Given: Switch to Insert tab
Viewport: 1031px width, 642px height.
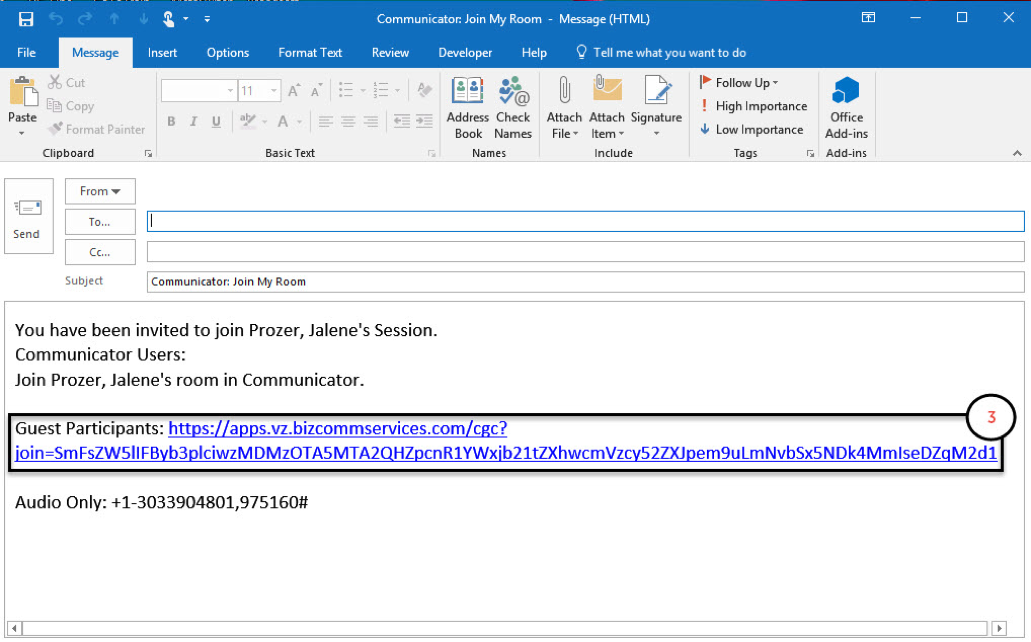Looking at the screenshot, I should [x=162, y=53].
